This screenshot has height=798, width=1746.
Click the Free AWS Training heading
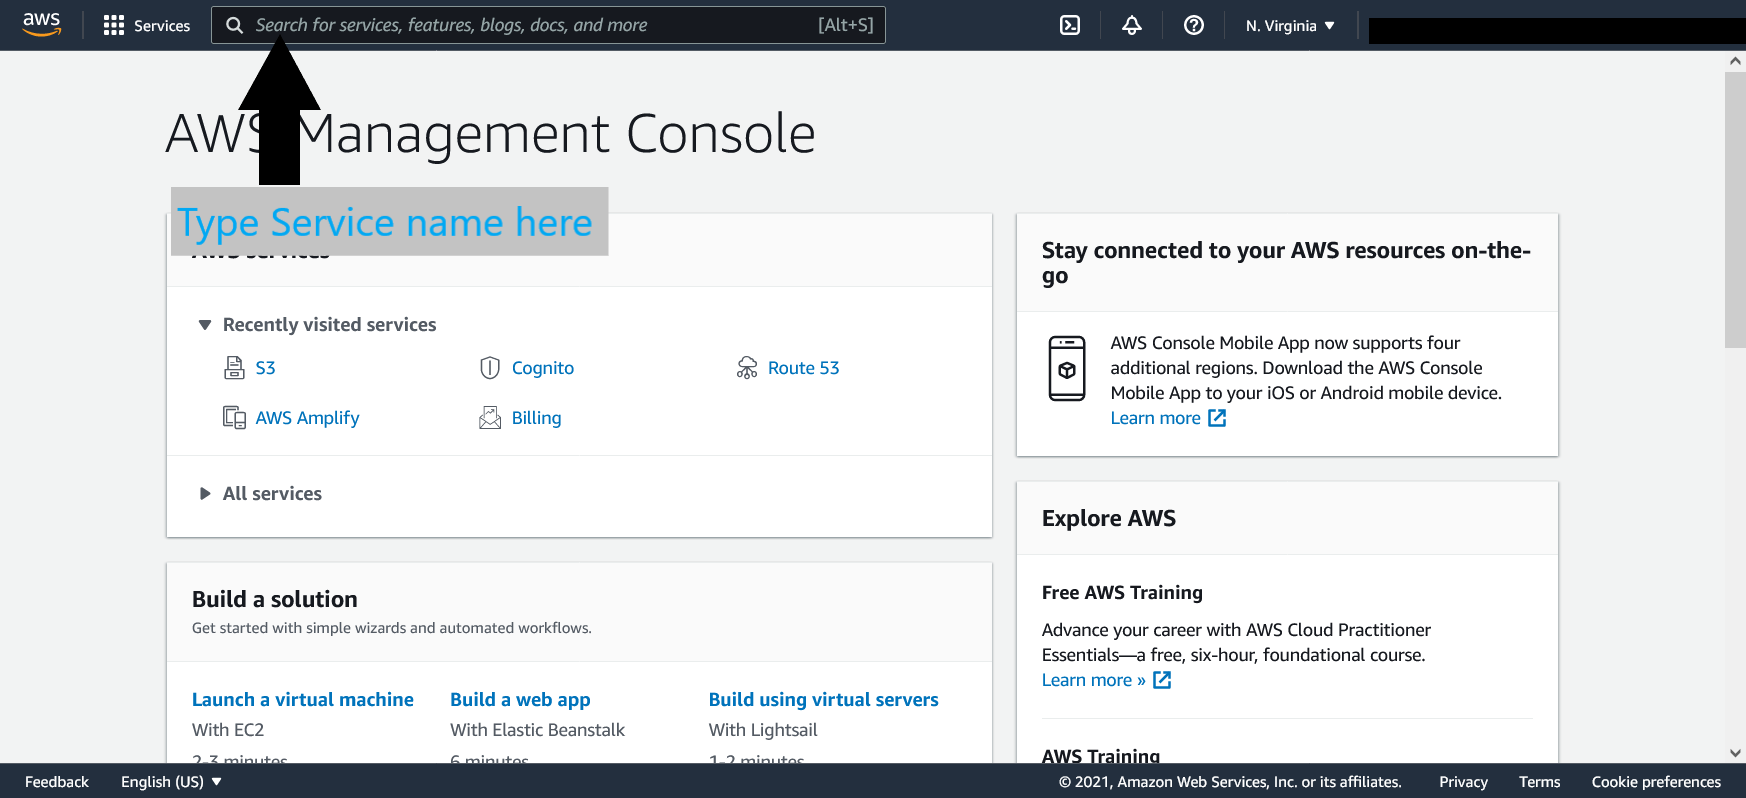click(x=1122, y=593)
